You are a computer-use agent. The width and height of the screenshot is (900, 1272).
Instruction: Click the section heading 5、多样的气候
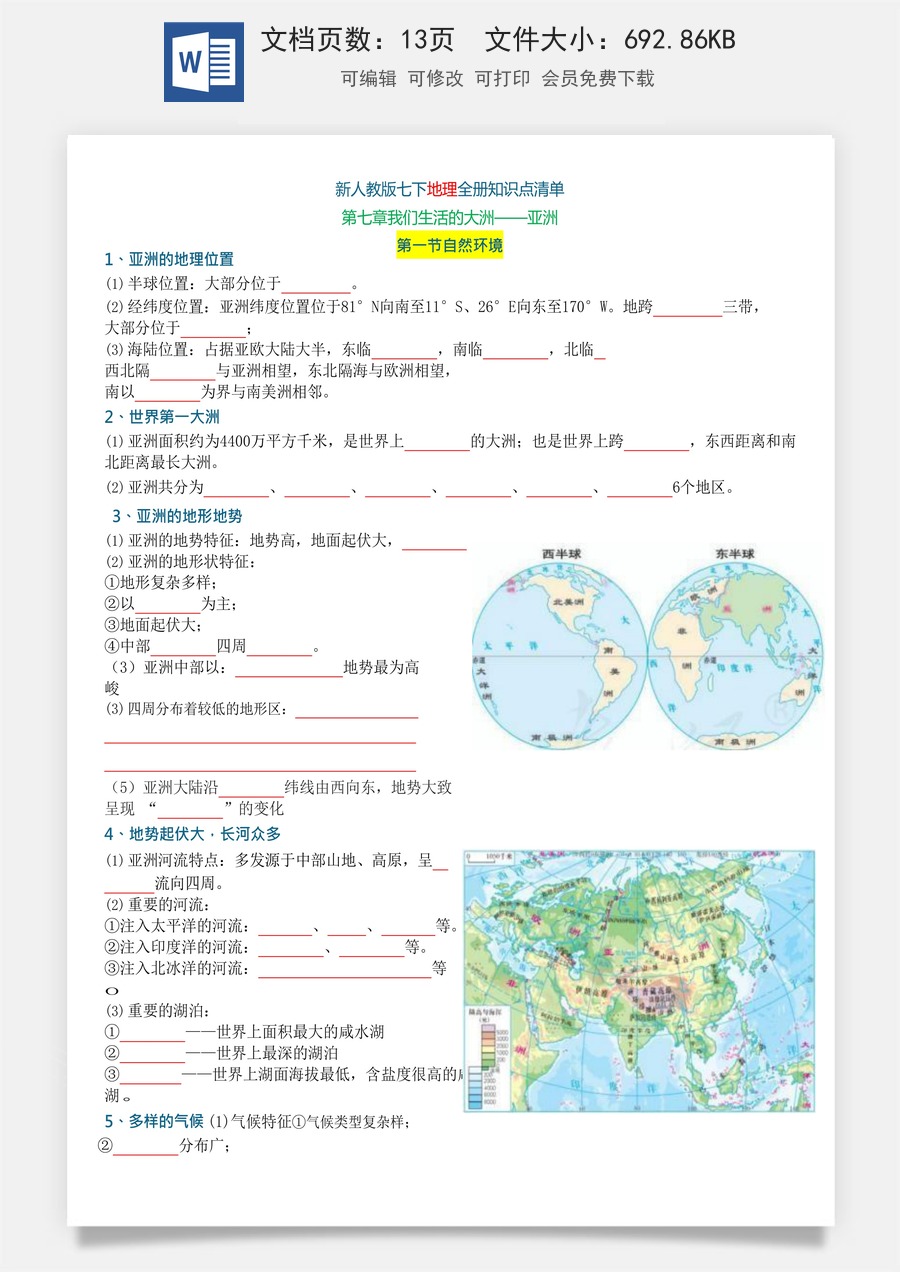coord(154,1121)
